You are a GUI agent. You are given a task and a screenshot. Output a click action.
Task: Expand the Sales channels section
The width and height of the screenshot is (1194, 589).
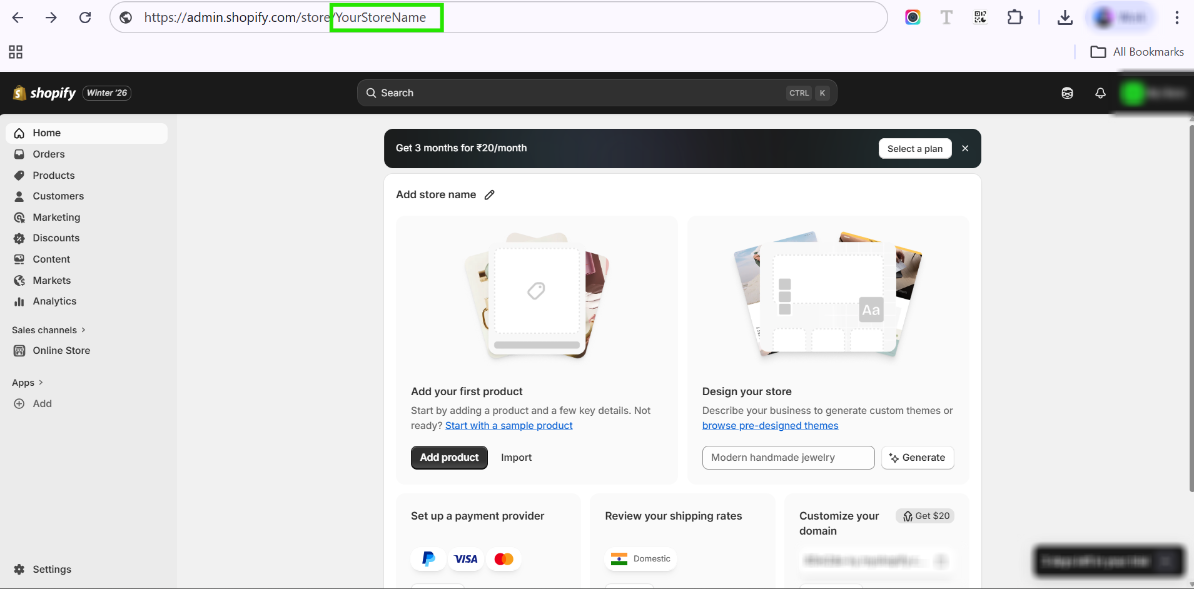point(48,330)
